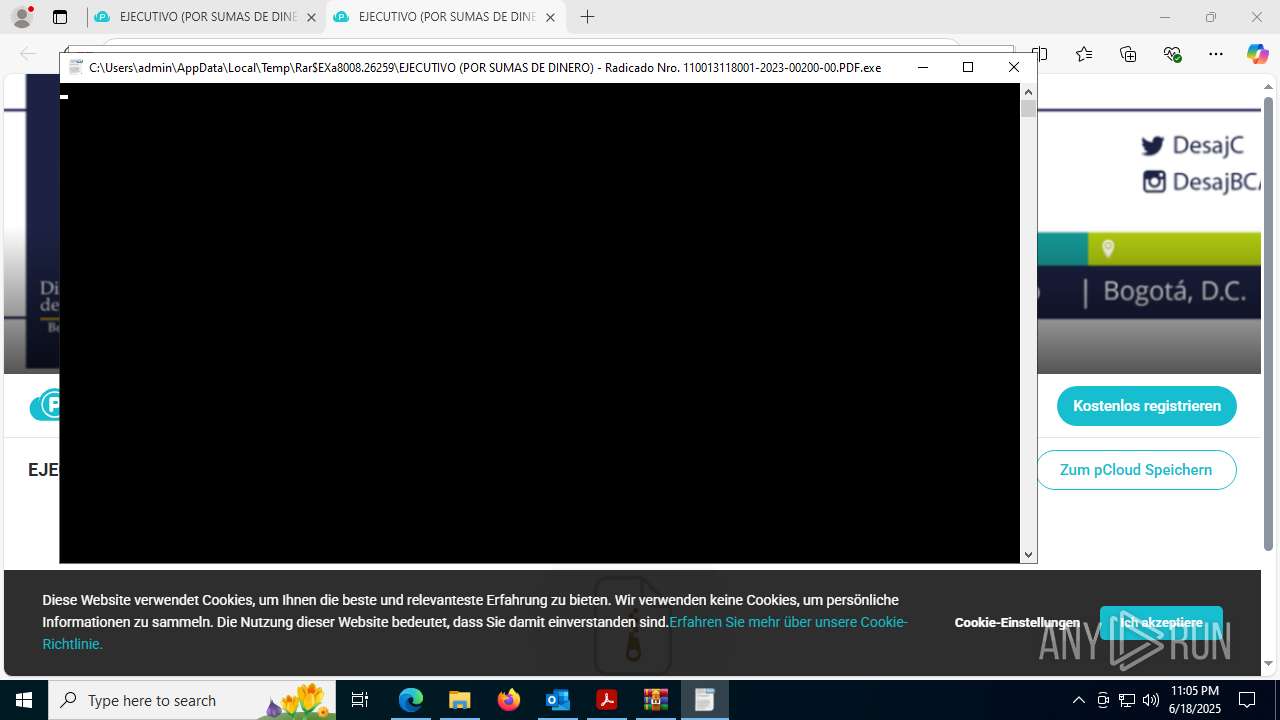Image resolution: width=1280 pixels, height=720 pixels.
Task: Click the taskbar search box
Action: tap(192, 700)
